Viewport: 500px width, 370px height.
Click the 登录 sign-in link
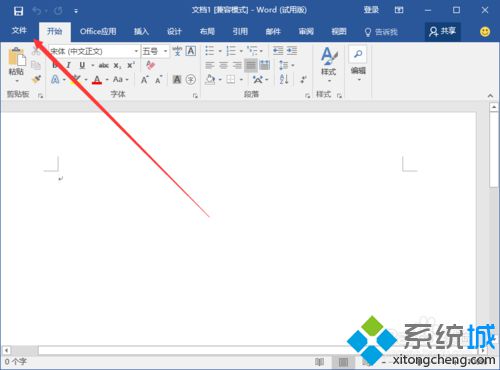[x=371, y=10]
